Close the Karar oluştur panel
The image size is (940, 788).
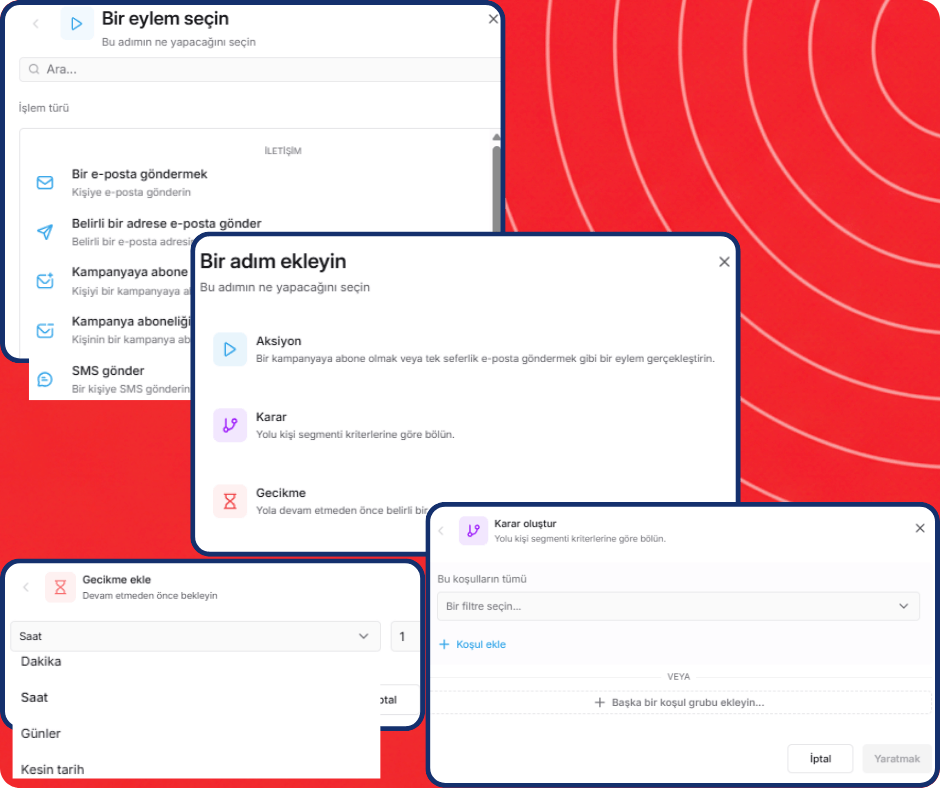click(x=920, y=528)
